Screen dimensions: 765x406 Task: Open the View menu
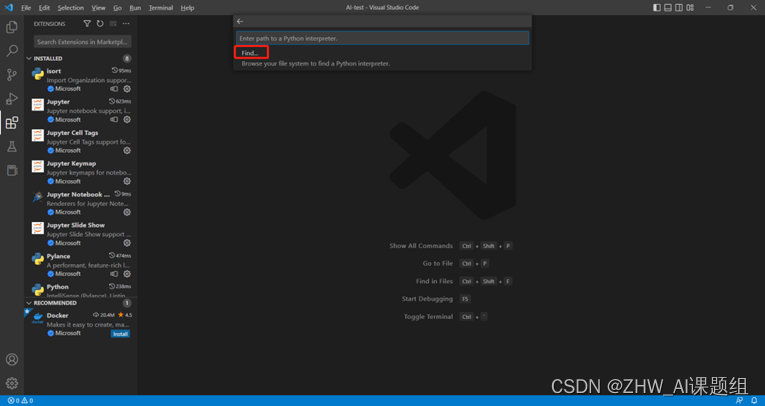(98, 8)
